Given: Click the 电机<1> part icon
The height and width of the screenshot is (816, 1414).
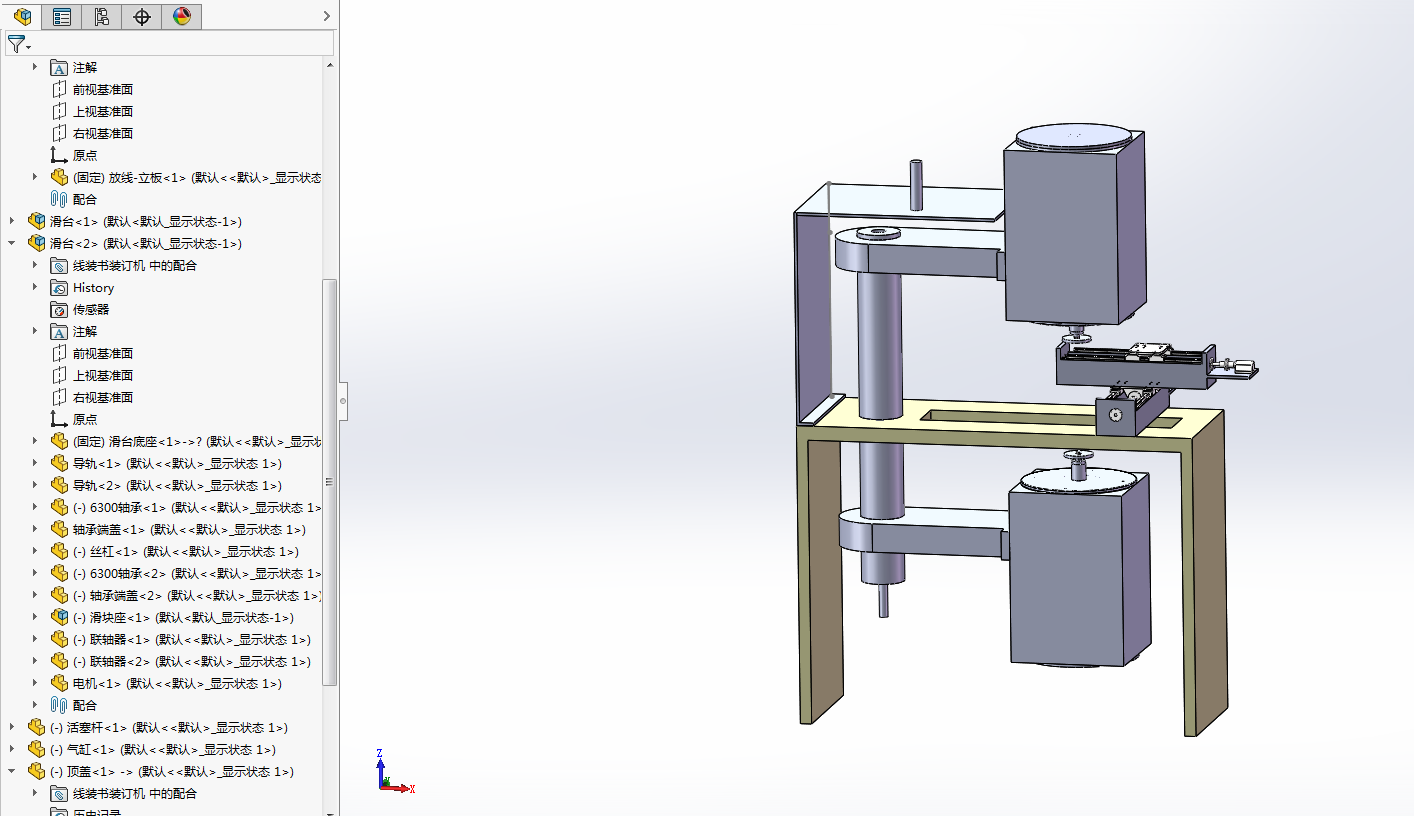Looking at the screenshot, I should coord(59,684).
